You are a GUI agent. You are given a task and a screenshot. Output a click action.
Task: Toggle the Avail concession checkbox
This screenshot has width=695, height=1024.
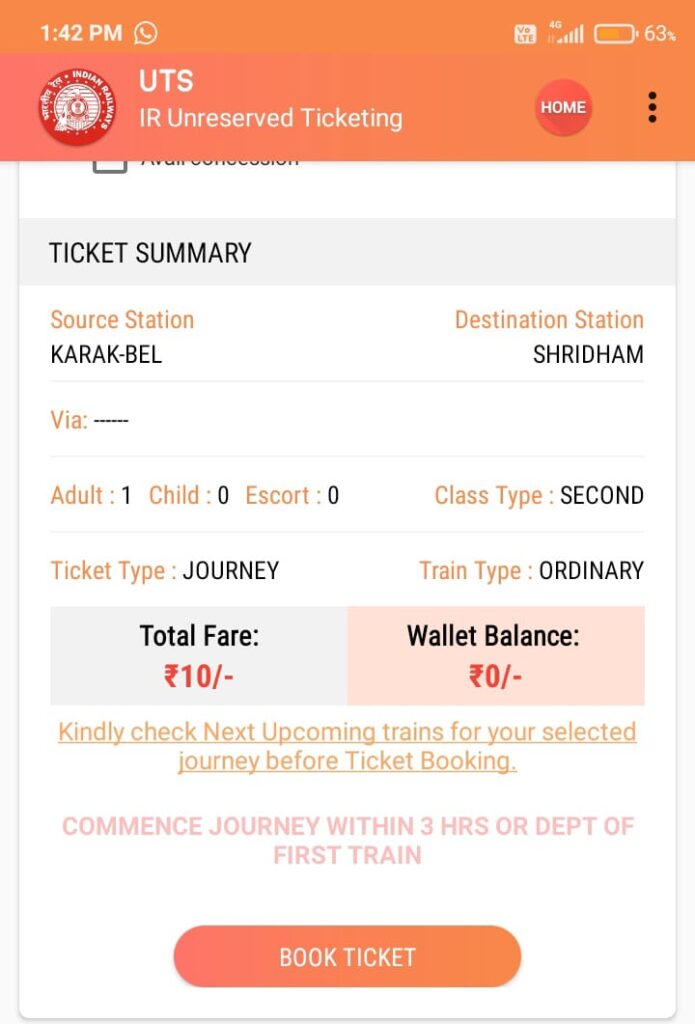click(x=110, y=162)
